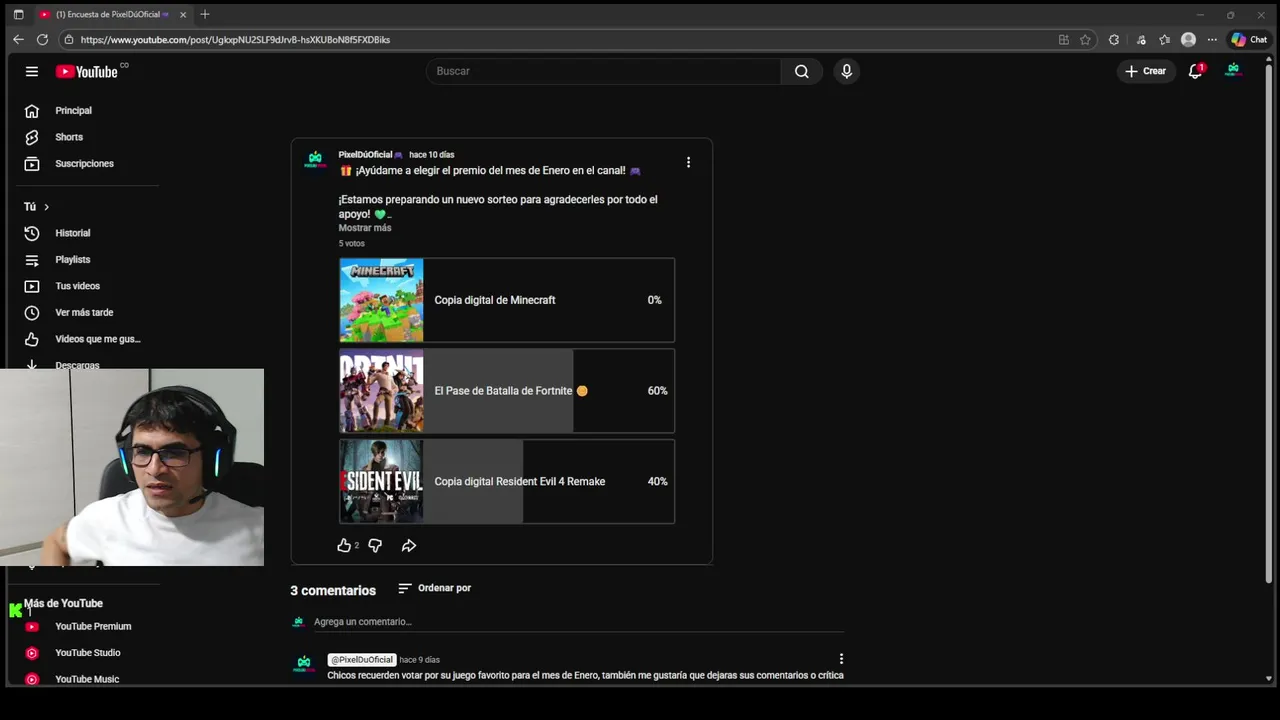The image size is (1280, 720).
Task: Open Ordenar por comments sort dropdown
Action: [x=434, y=588]
